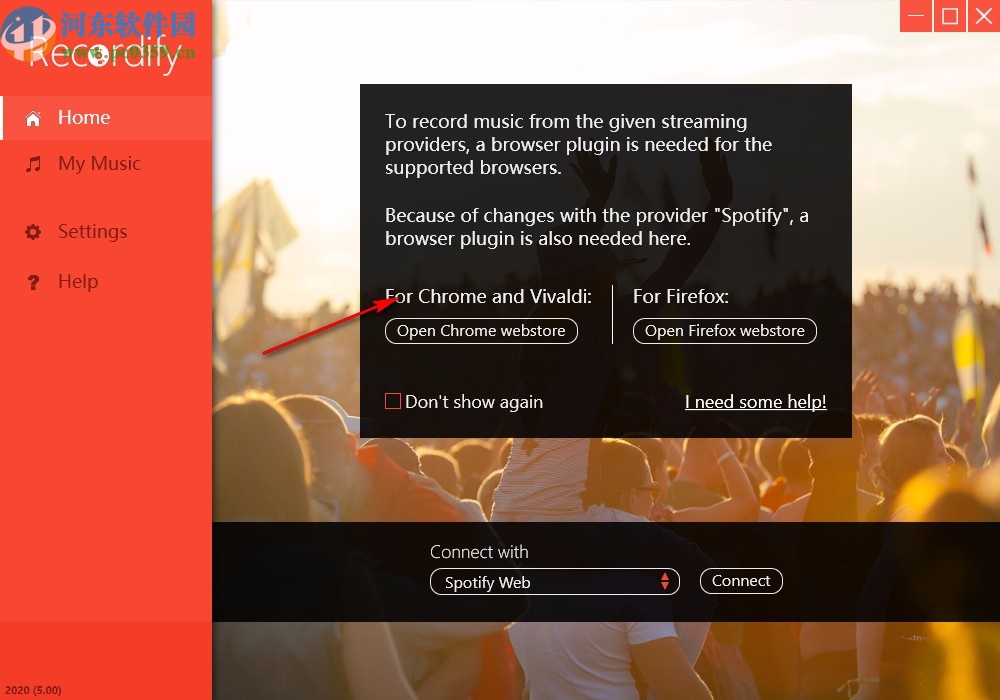Click the Home house icon

(x=33, y=118)
